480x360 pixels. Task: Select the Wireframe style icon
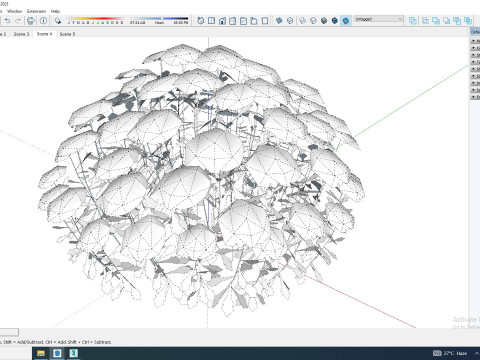click(x=303, y=21)
